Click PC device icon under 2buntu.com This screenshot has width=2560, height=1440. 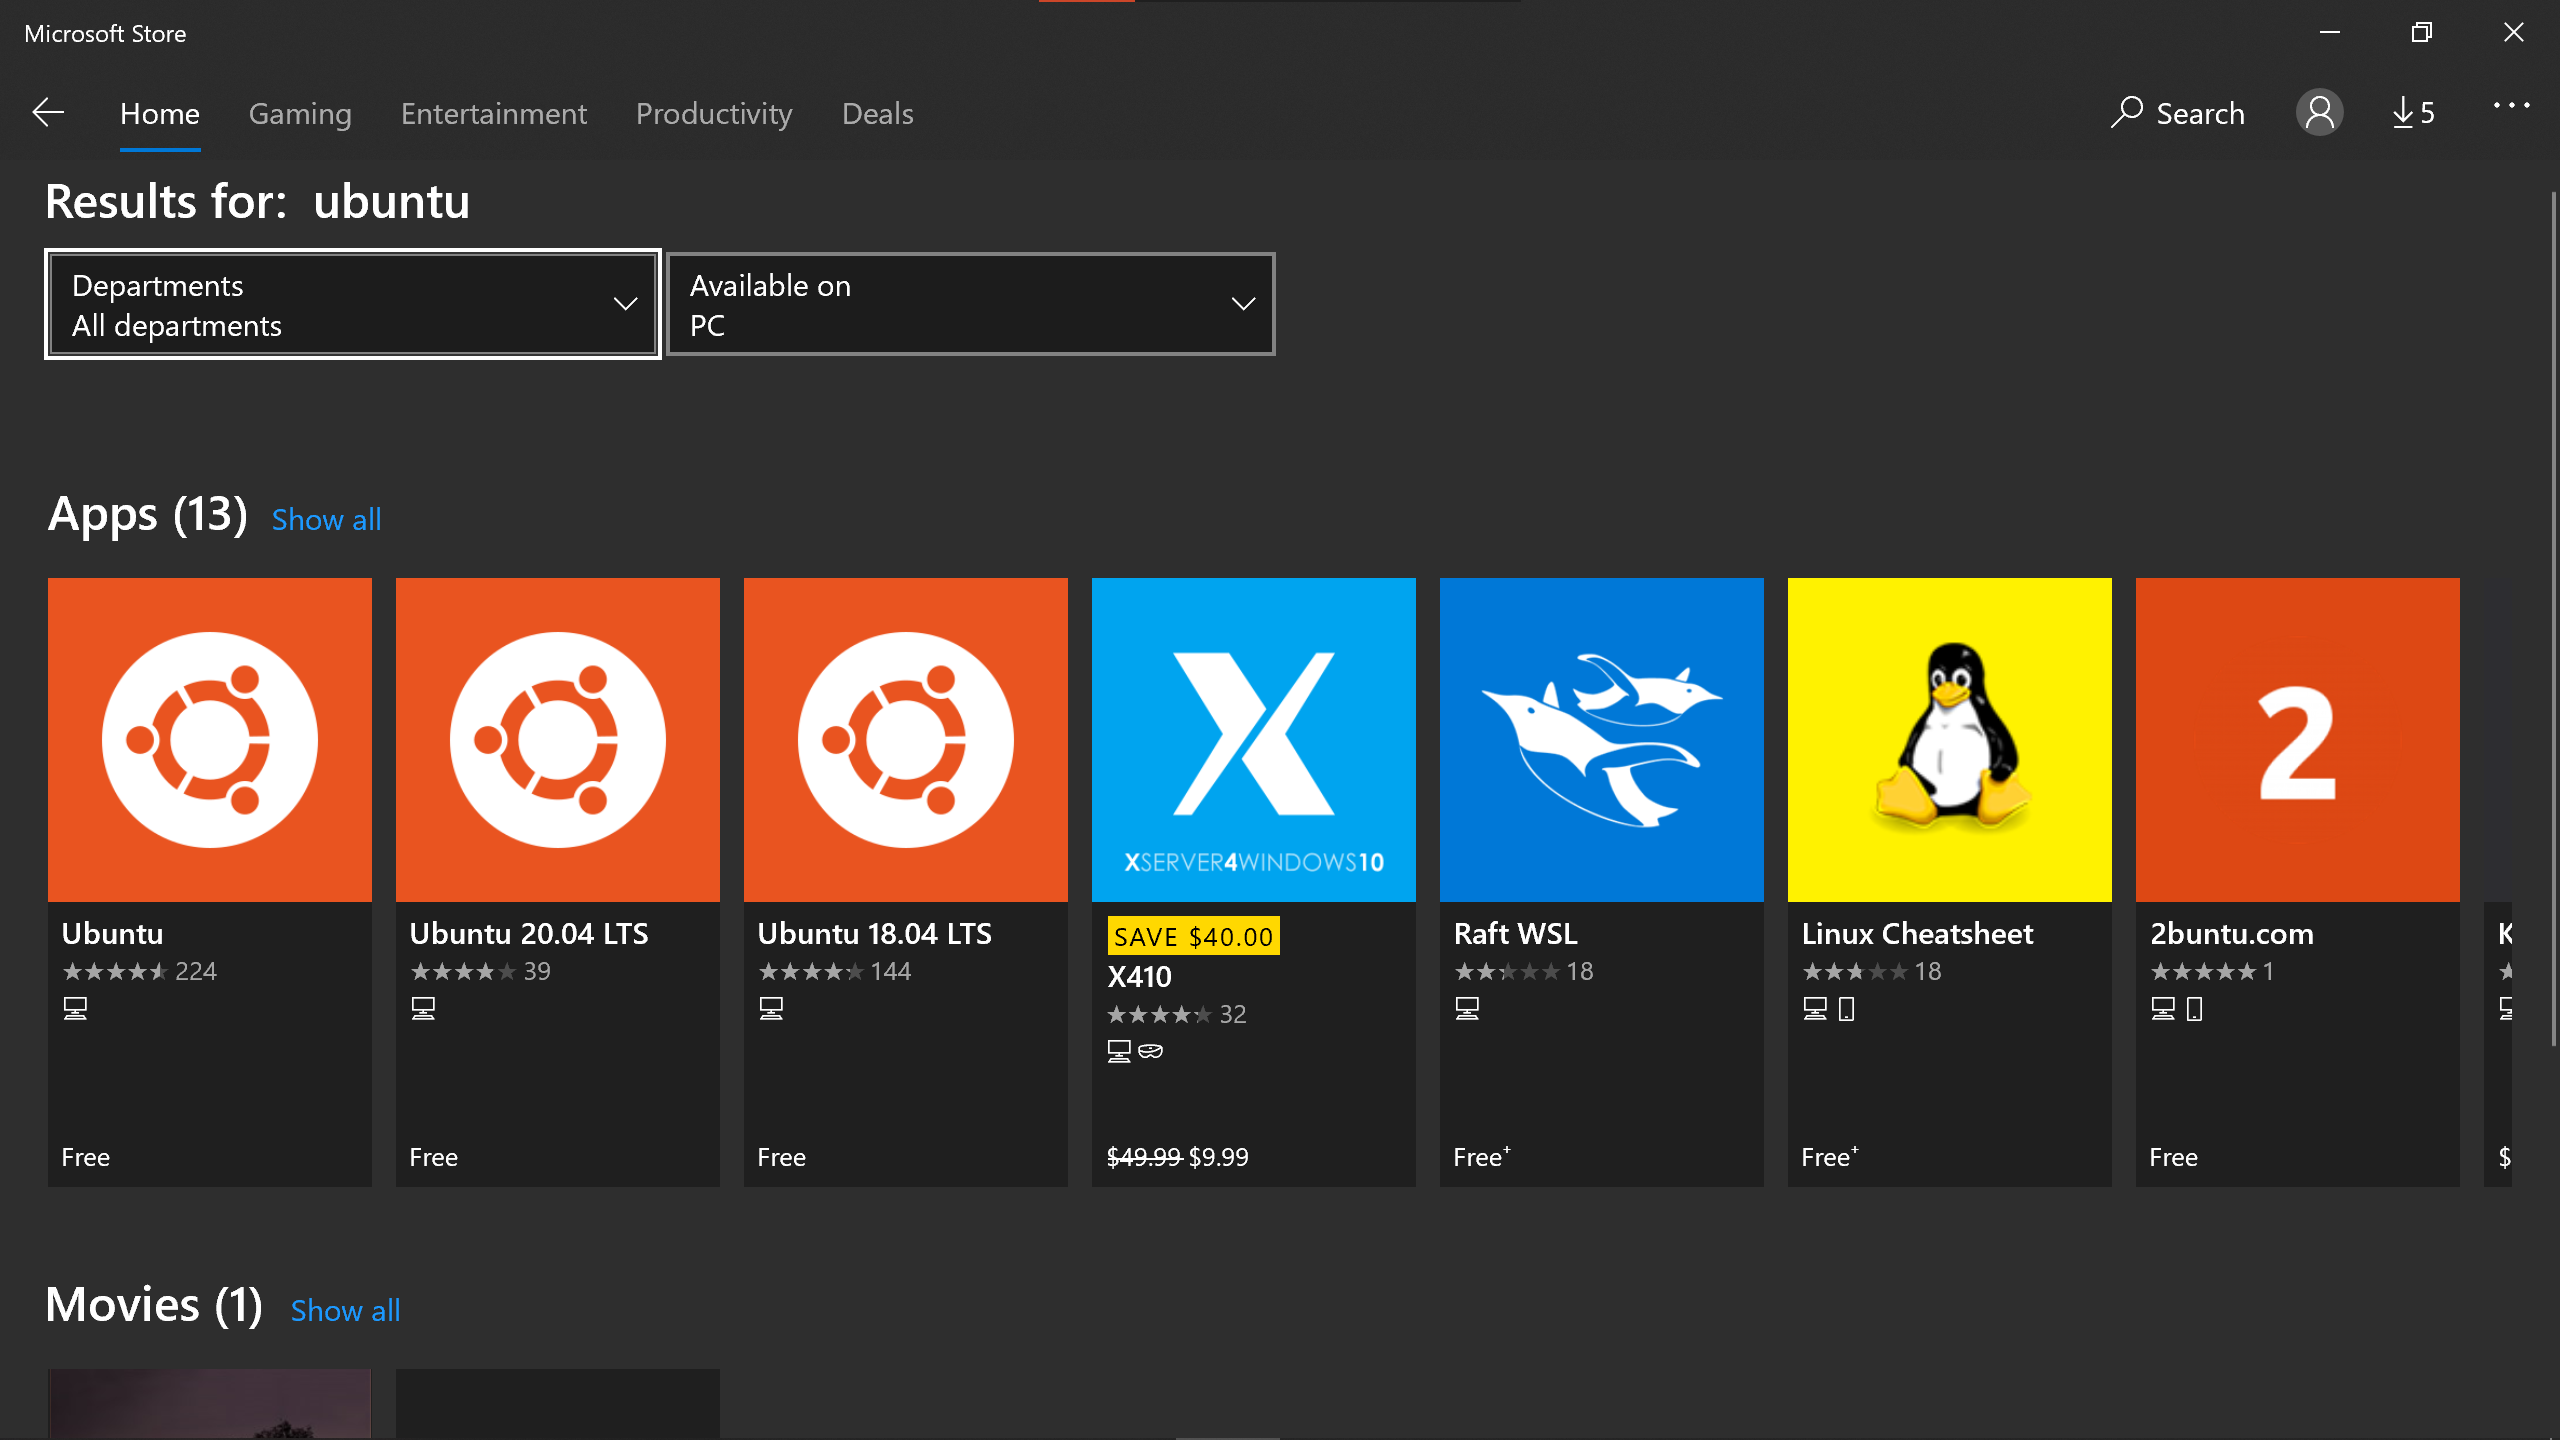click(2163, 1009)
